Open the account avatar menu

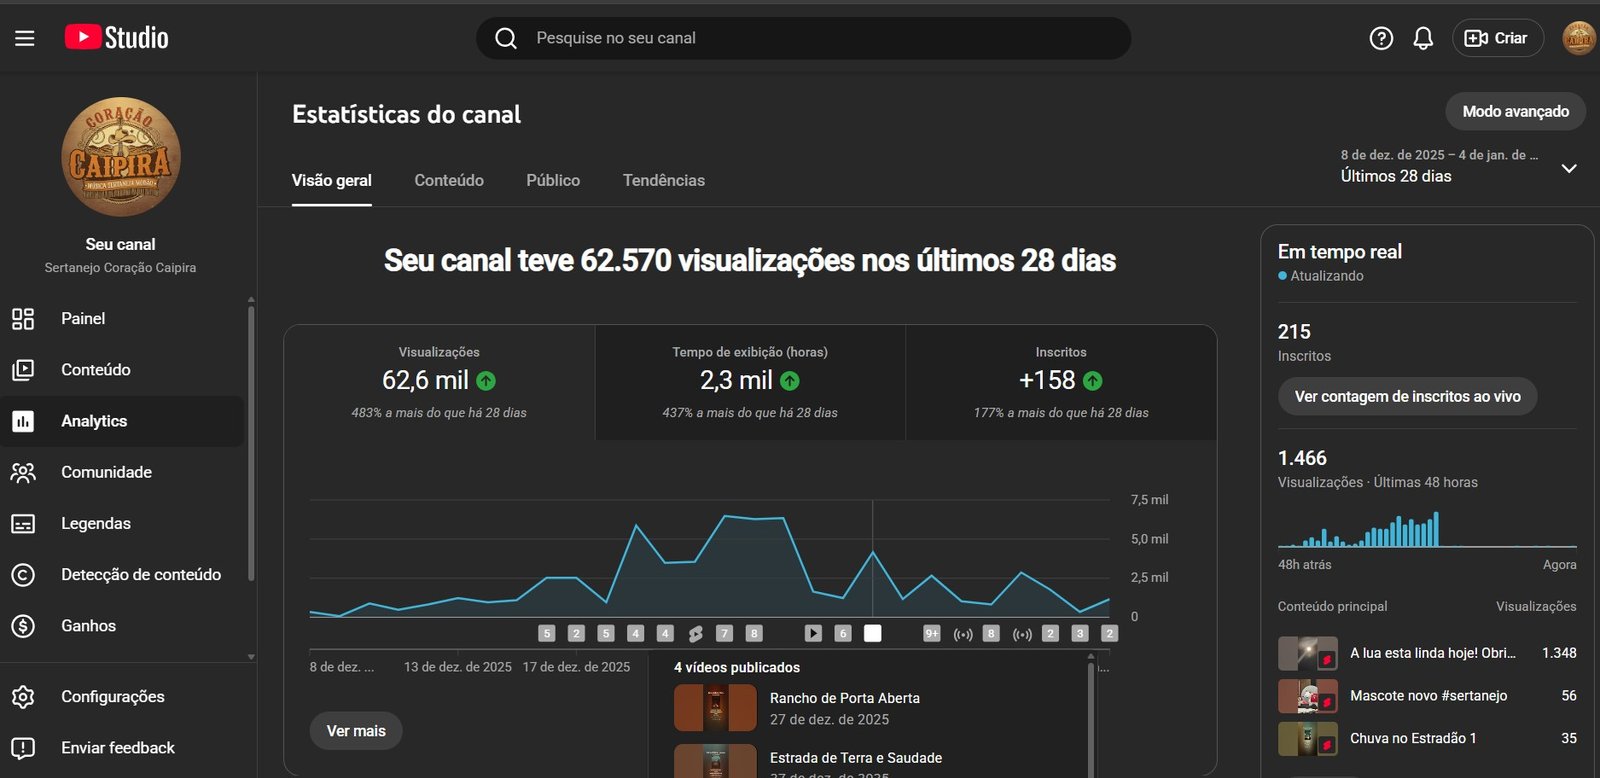click(x=1579, y=38)
